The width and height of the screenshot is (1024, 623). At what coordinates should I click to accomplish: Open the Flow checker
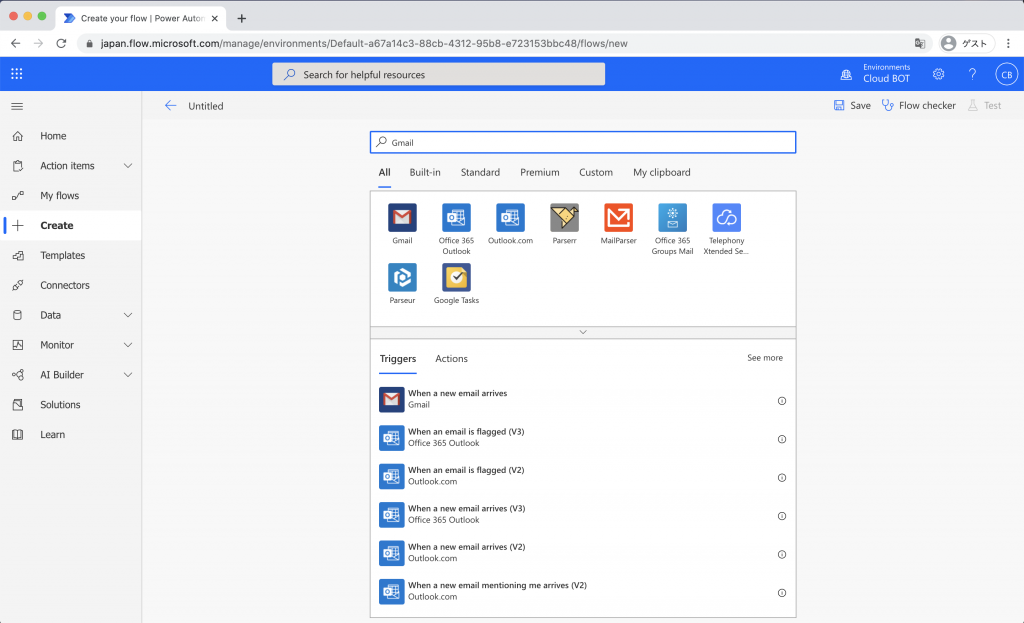[x=918, y=106]
